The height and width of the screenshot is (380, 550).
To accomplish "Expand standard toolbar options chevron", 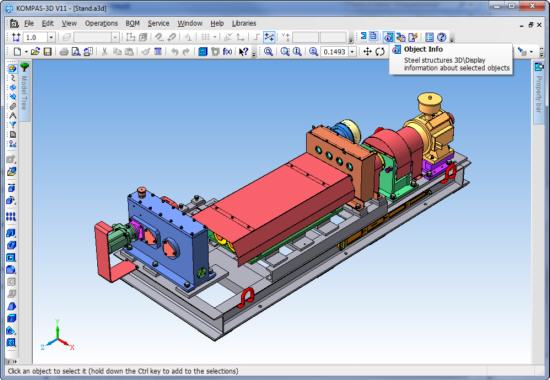I will 254,53.
